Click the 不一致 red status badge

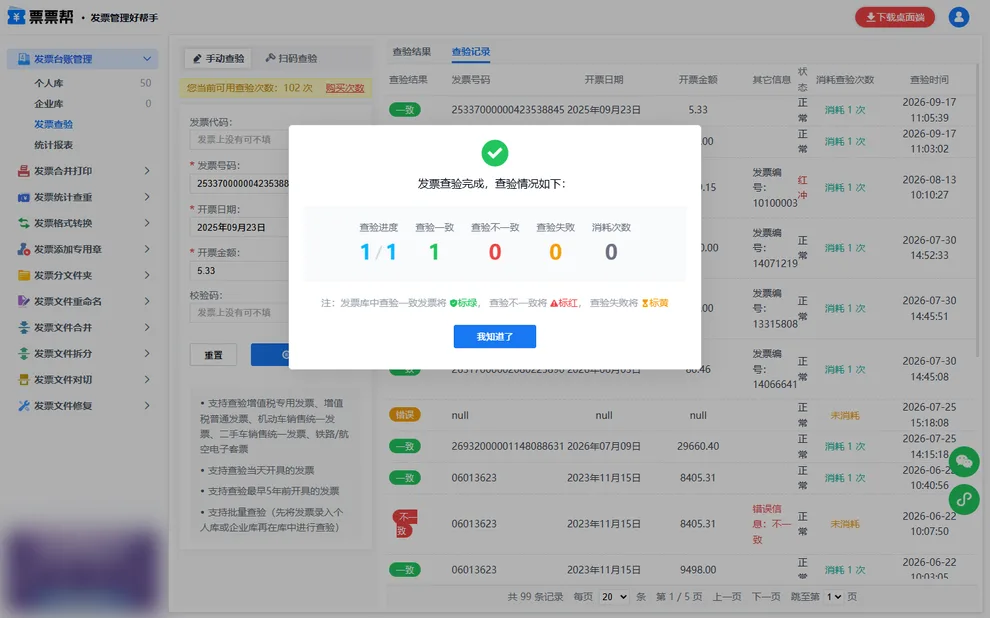click(405, 524)
